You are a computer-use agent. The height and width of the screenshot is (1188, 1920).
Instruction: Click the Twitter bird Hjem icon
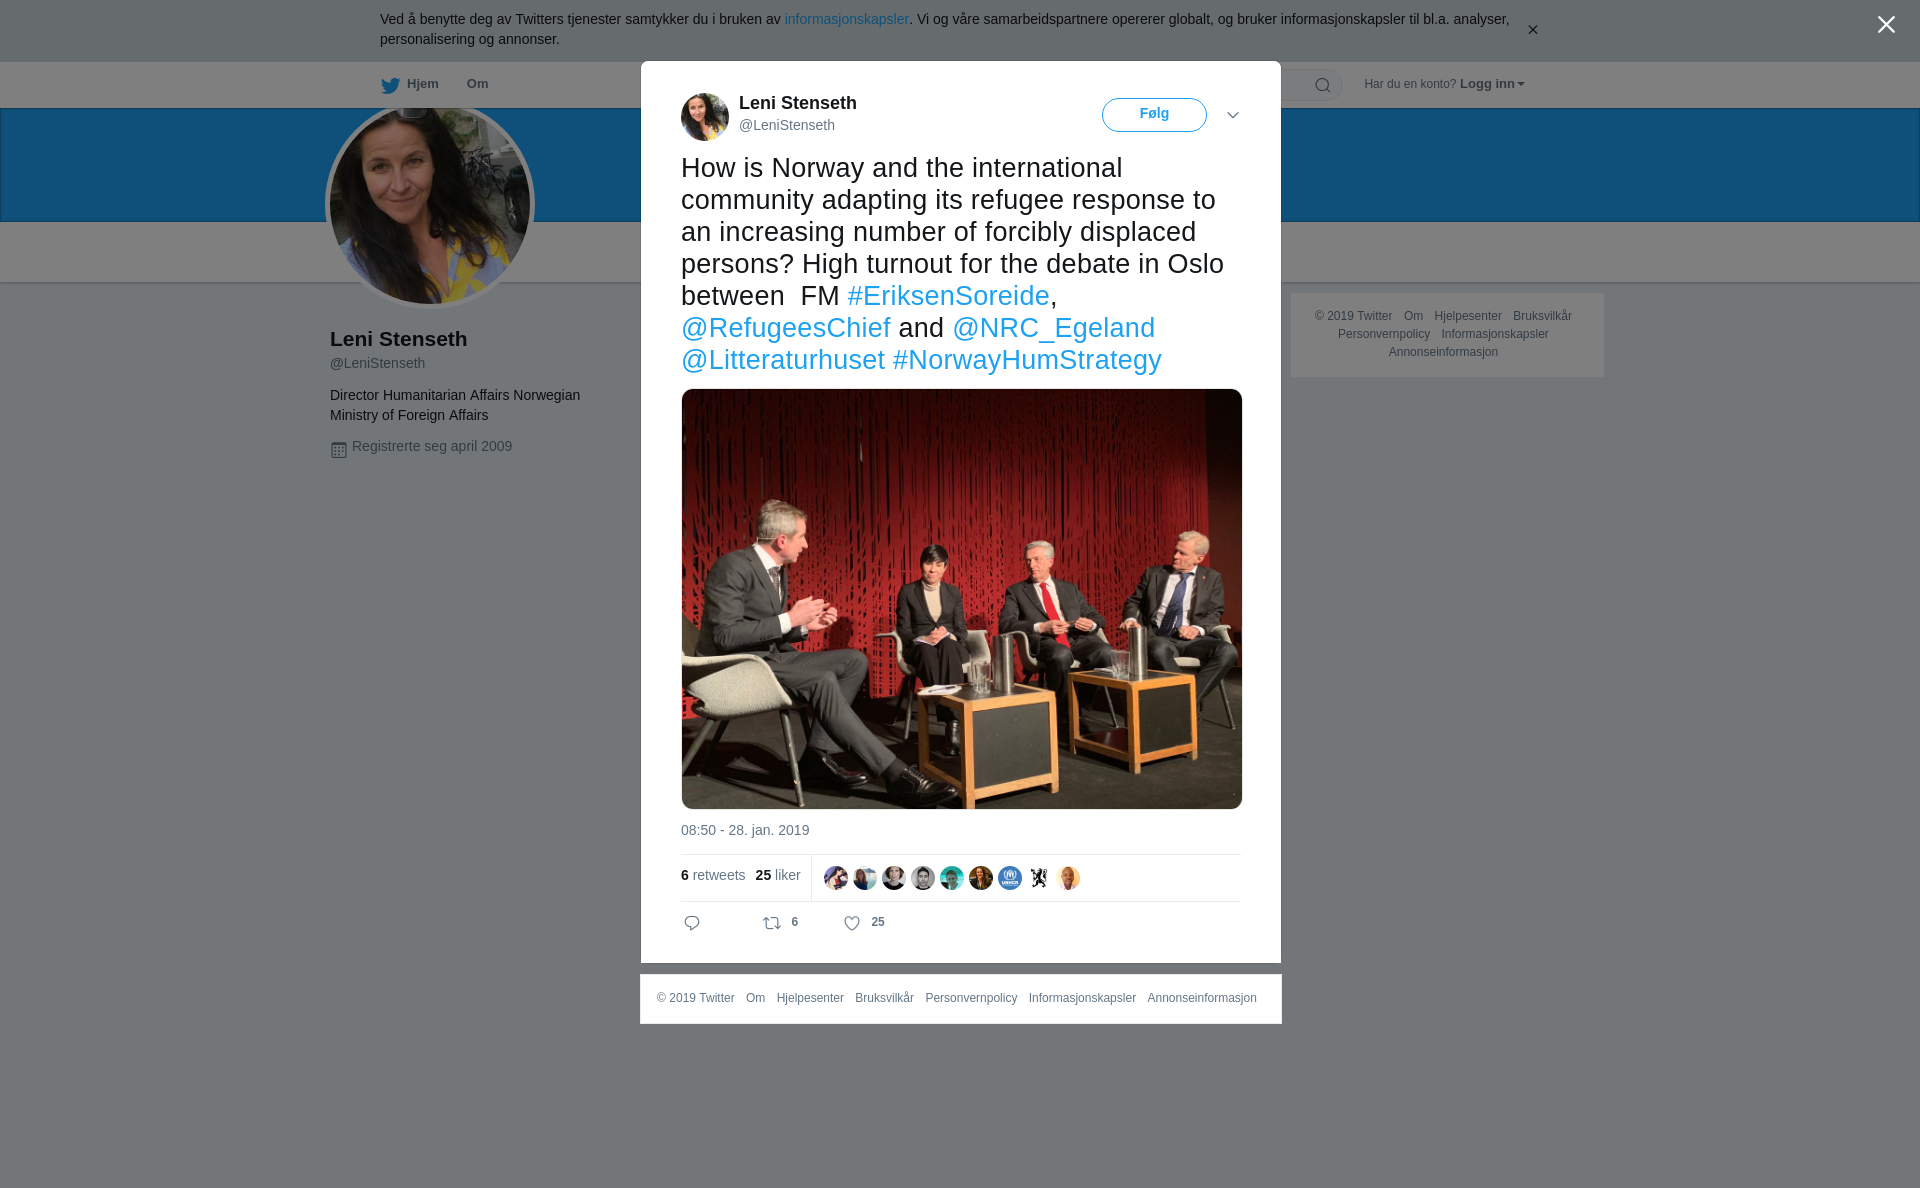pyautogui.click(x=390, y=85)
